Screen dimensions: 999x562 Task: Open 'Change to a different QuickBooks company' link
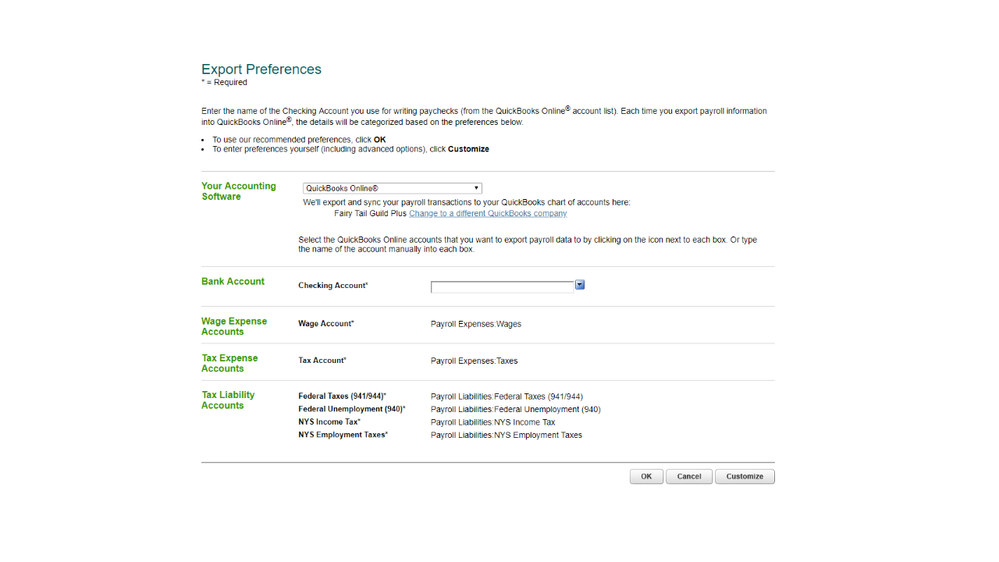pyautogui.click(x=488, y=213)
